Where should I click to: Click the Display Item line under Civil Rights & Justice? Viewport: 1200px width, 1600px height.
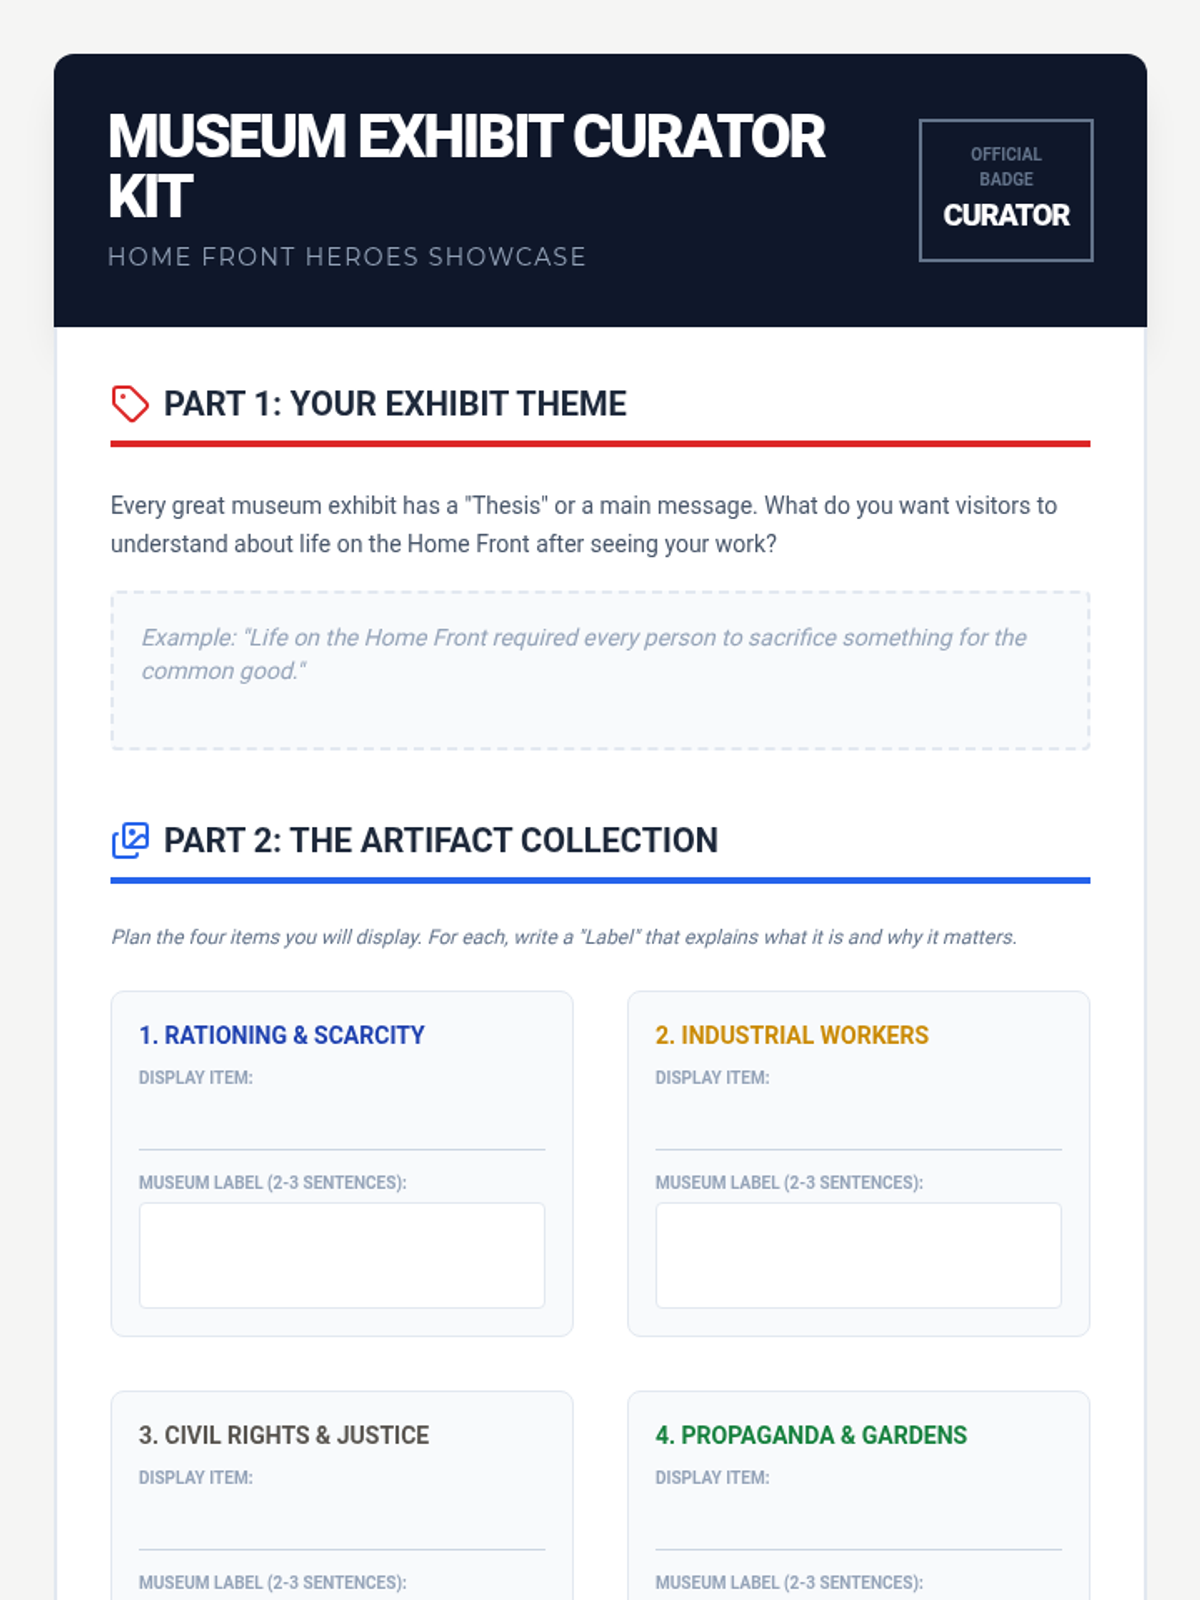coord(342,1522)
